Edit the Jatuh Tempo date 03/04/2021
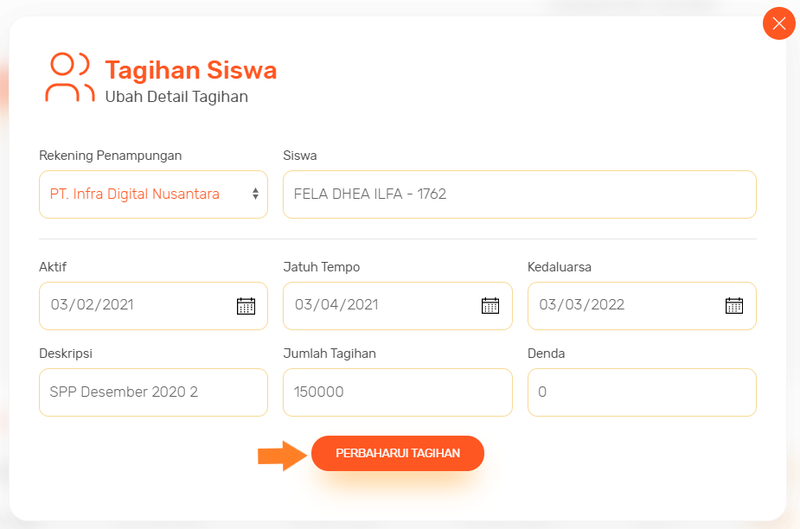The image size is (800, 529). click(x=397, y=306)
